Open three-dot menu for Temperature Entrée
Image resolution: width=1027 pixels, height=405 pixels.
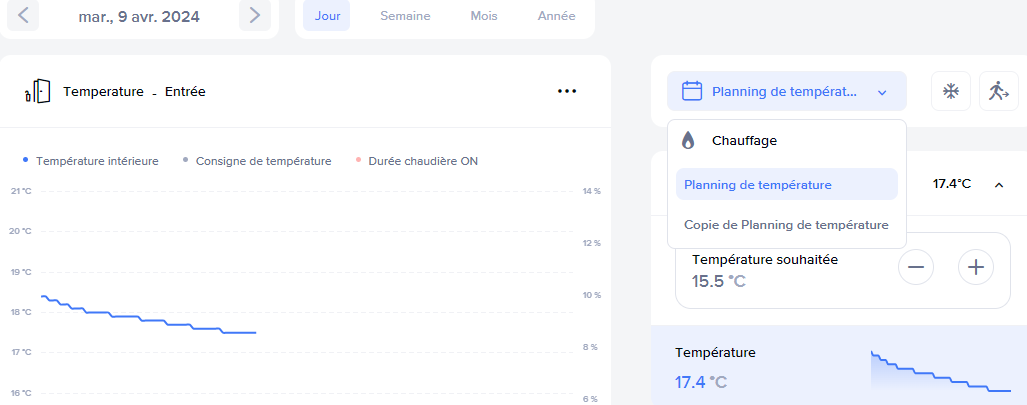567,91
